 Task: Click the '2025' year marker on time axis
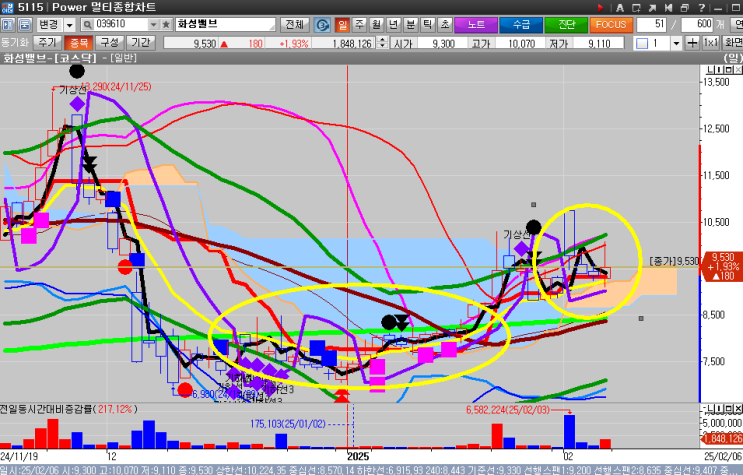(x=357, y=457)
